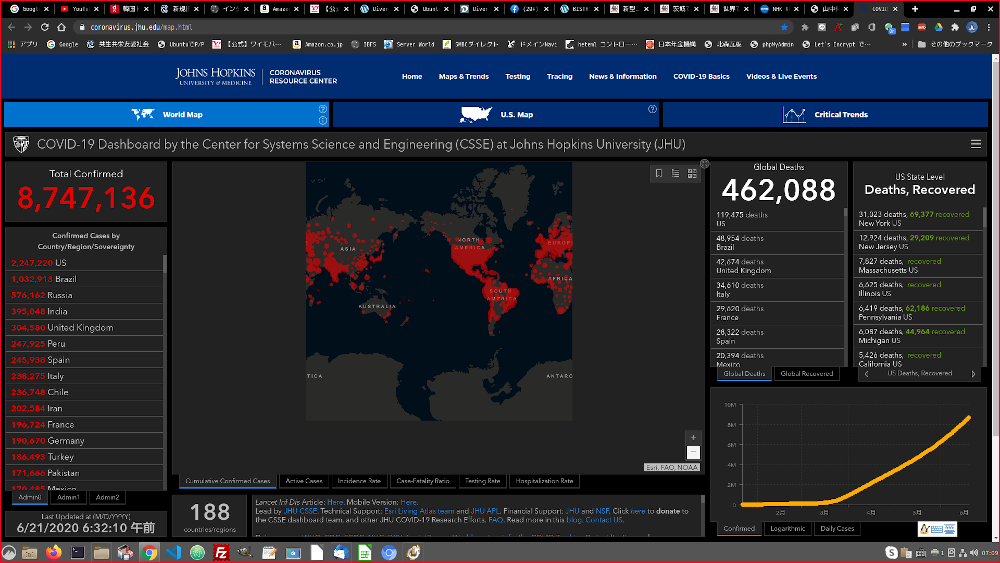Viewport: 1000px width, 563px height.
Task: Open the Testing menu
Action: pos(518,77)
